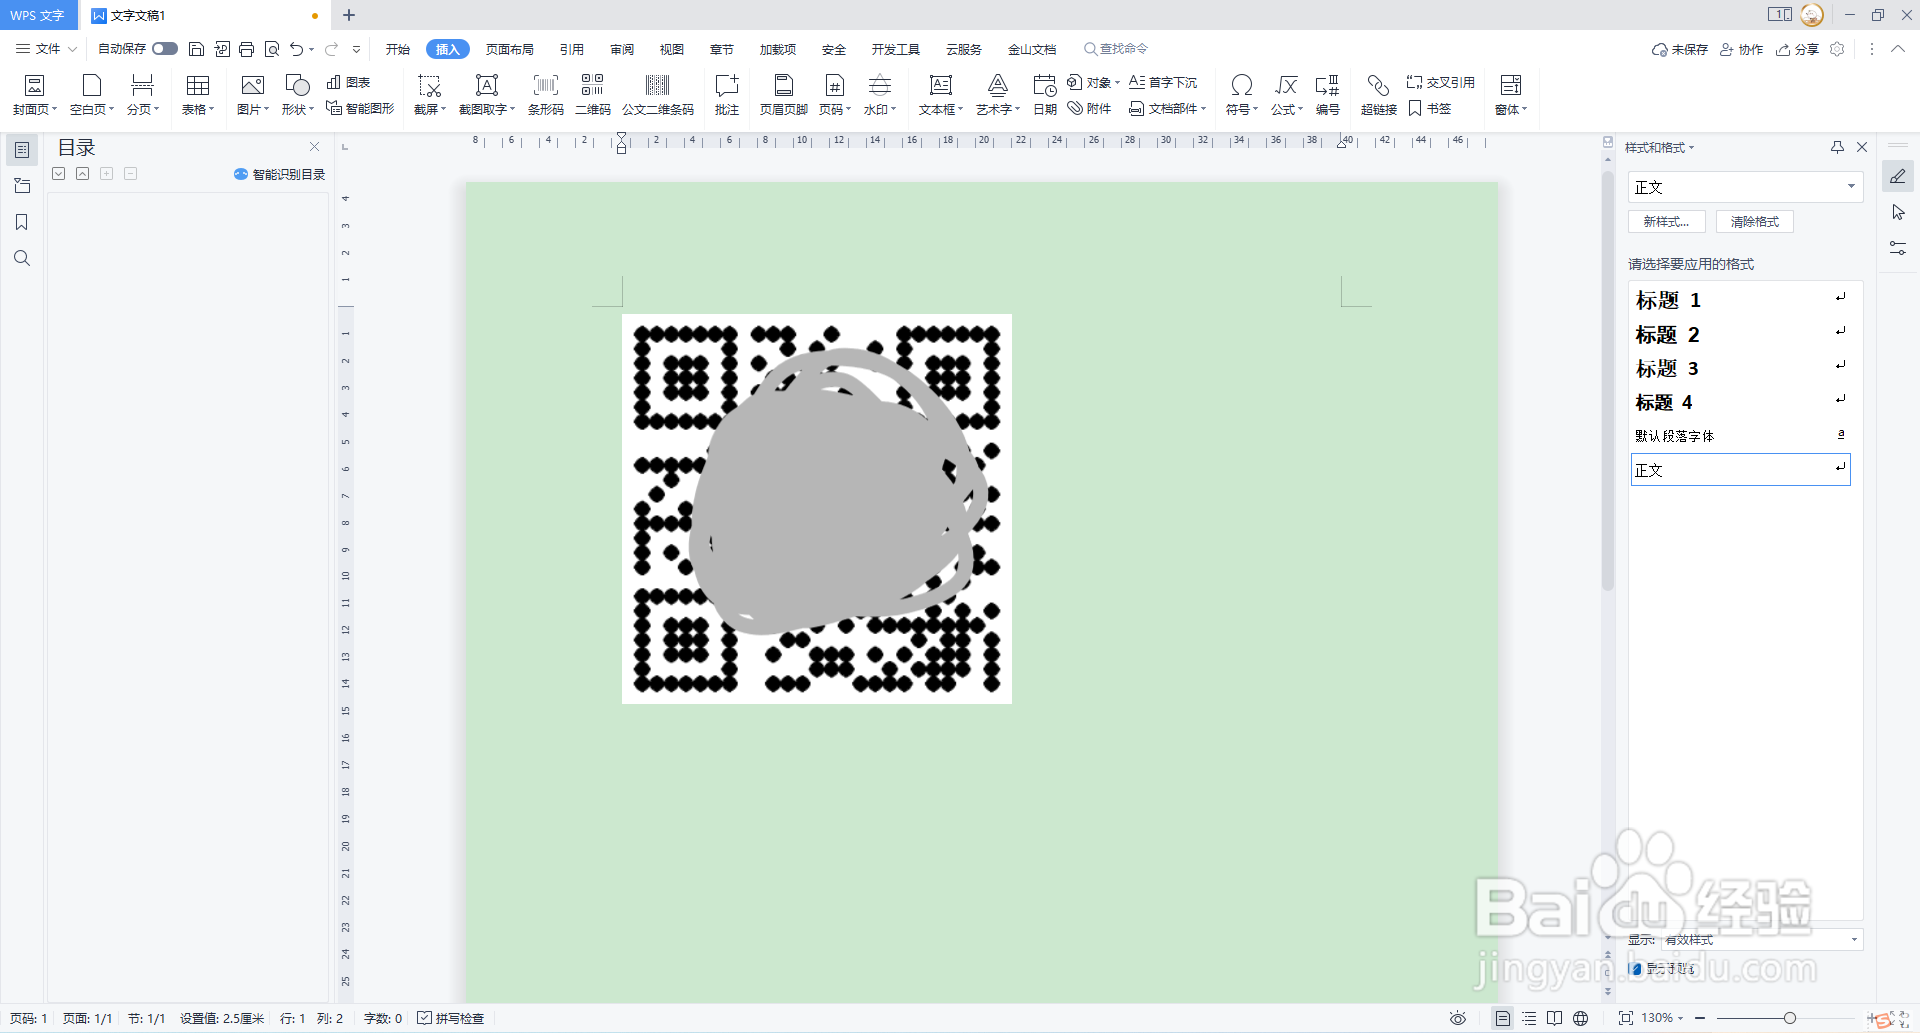Screen dimensions: 1920x1033
Task: Insert a hyperlink (超链接)
Action: click(x=1379, y=95)
